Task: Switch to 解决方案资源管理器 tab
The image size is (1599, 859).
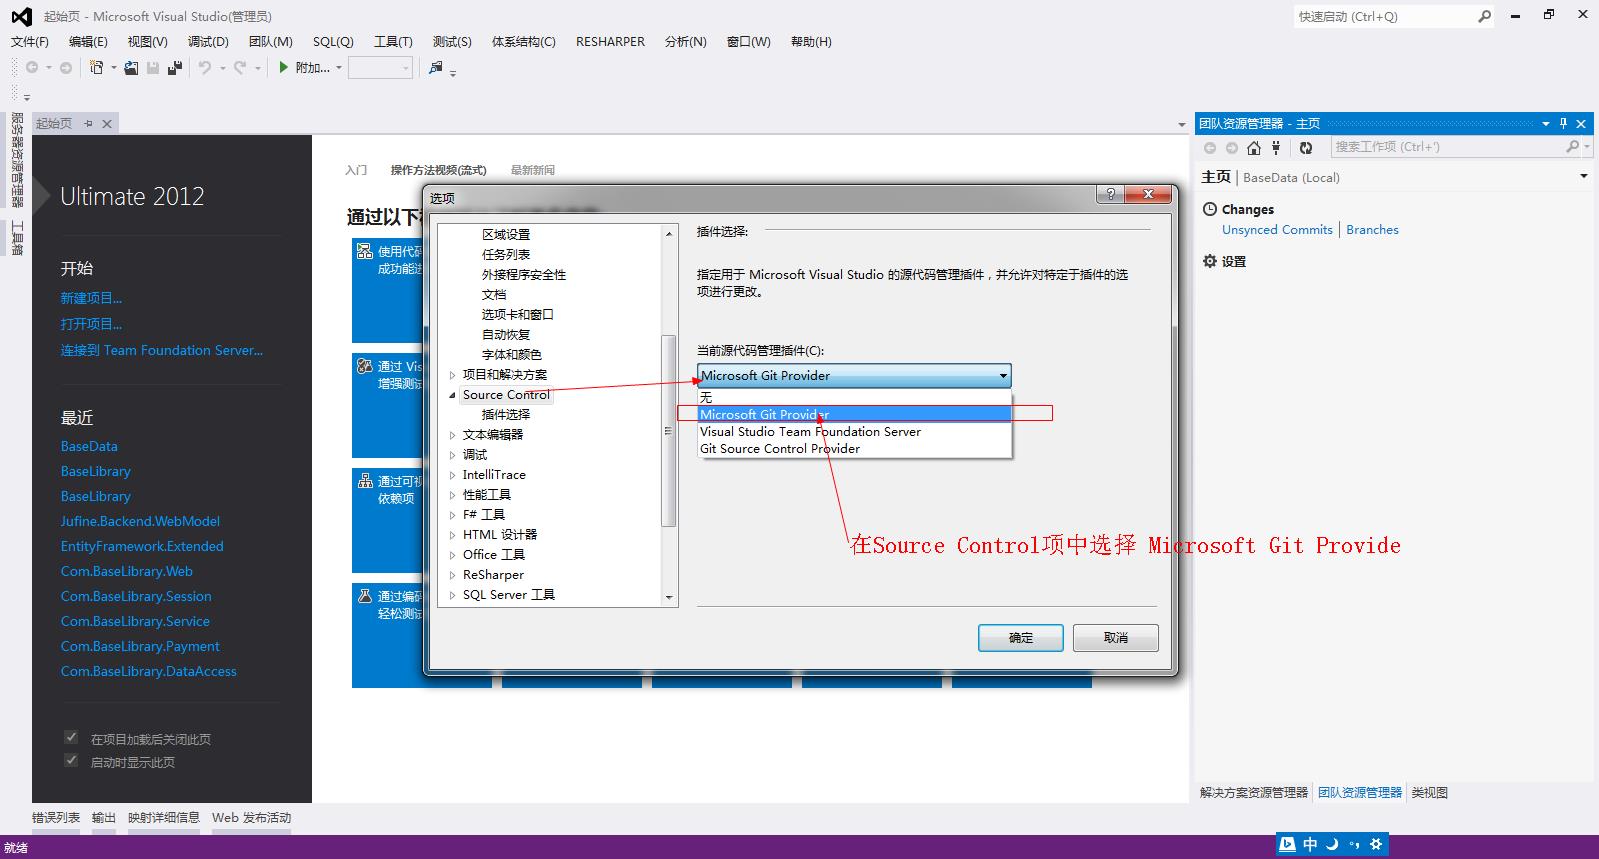Action: (x=1254, y=792)
